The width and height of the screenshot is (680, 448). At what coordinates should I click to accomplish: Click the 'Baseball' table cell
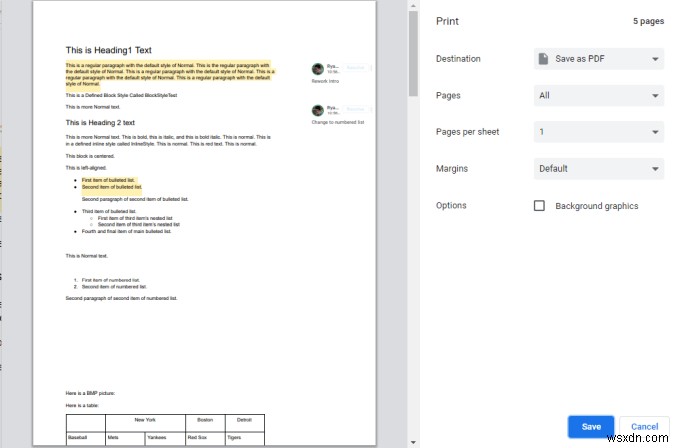point(85,438)
